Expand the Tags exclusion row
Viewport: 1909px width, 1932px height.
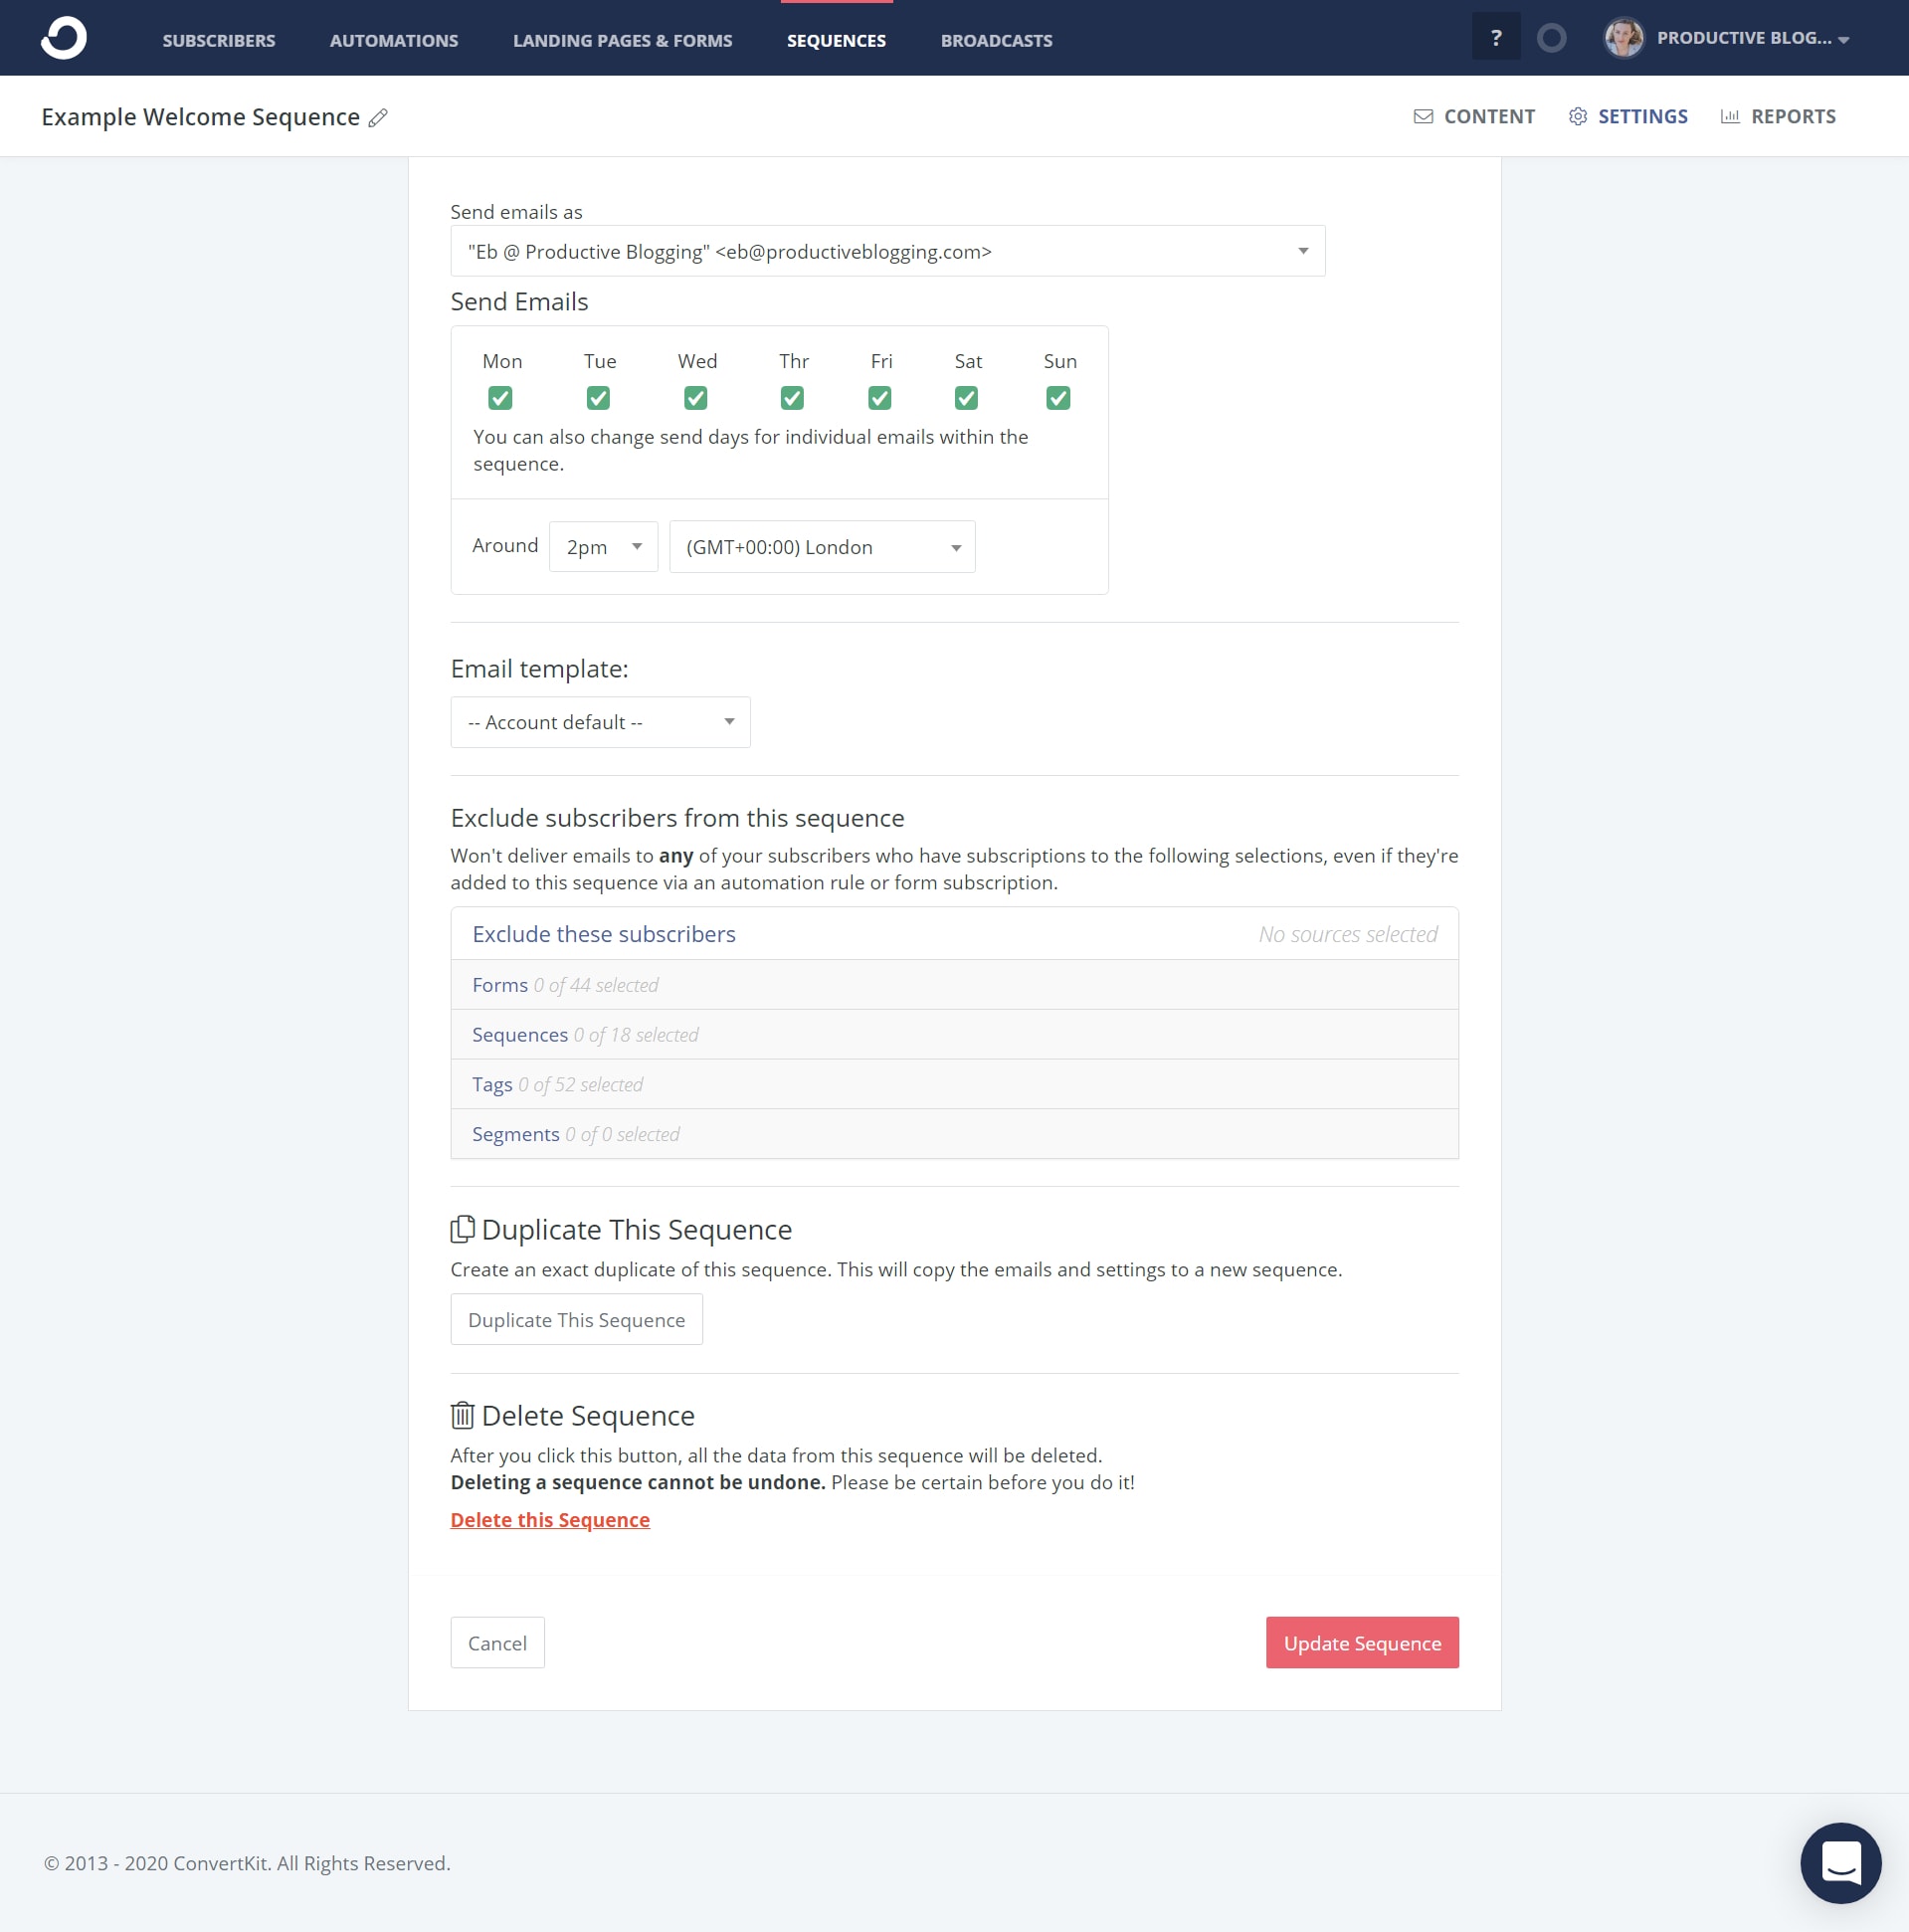pos(954,1085)
